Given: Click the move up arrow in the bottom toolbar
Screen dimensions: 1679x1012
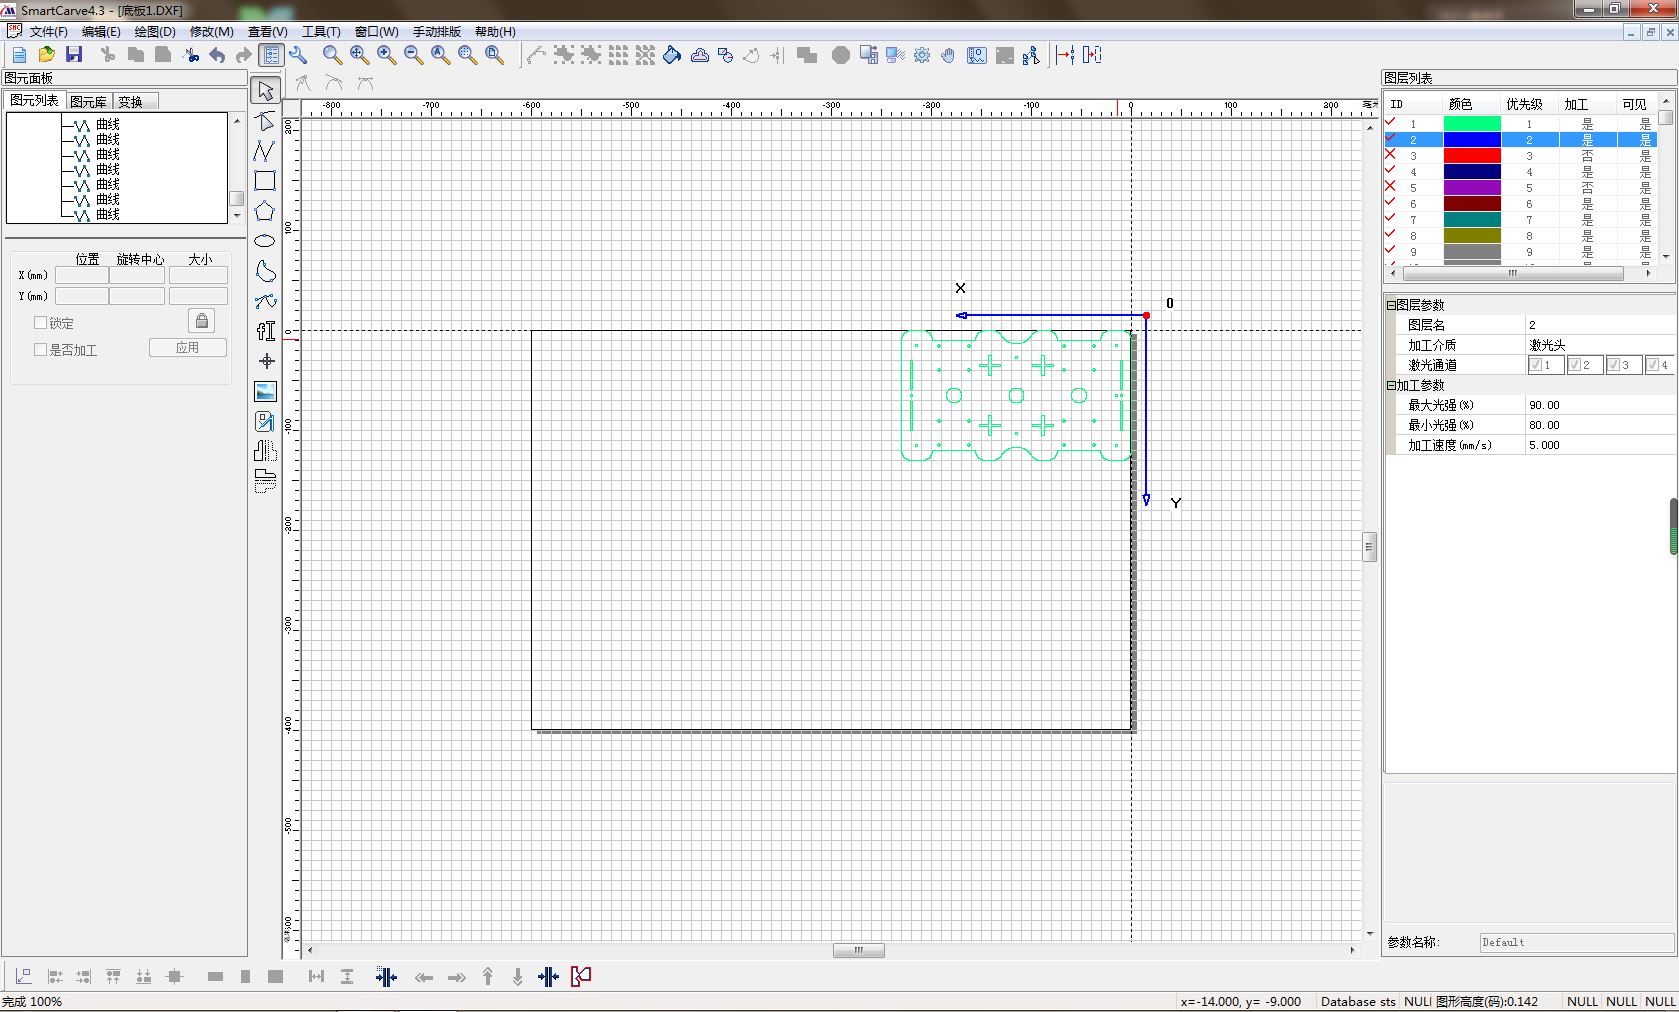Looking at the screenshot, I should coord(488,977).
